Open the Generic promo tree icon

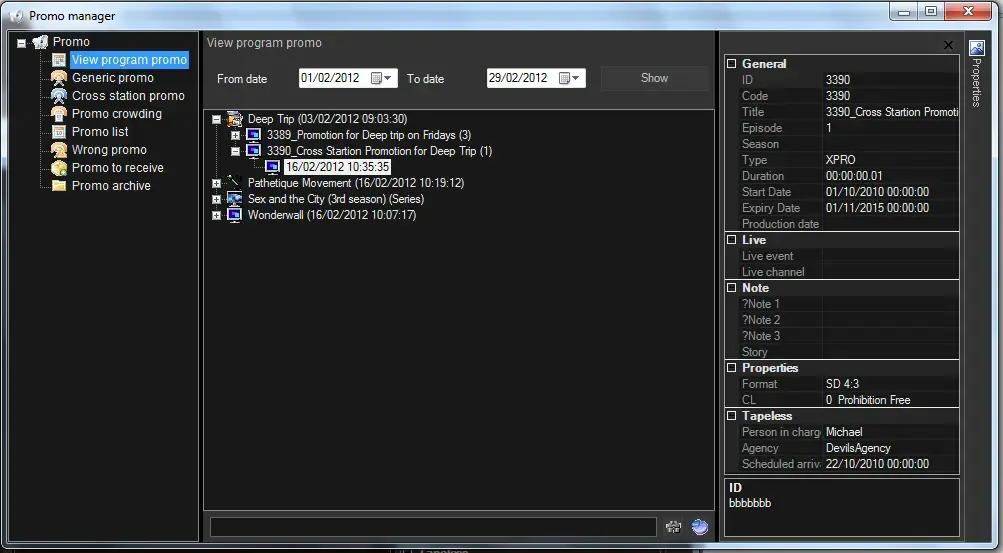click(59, 78)
